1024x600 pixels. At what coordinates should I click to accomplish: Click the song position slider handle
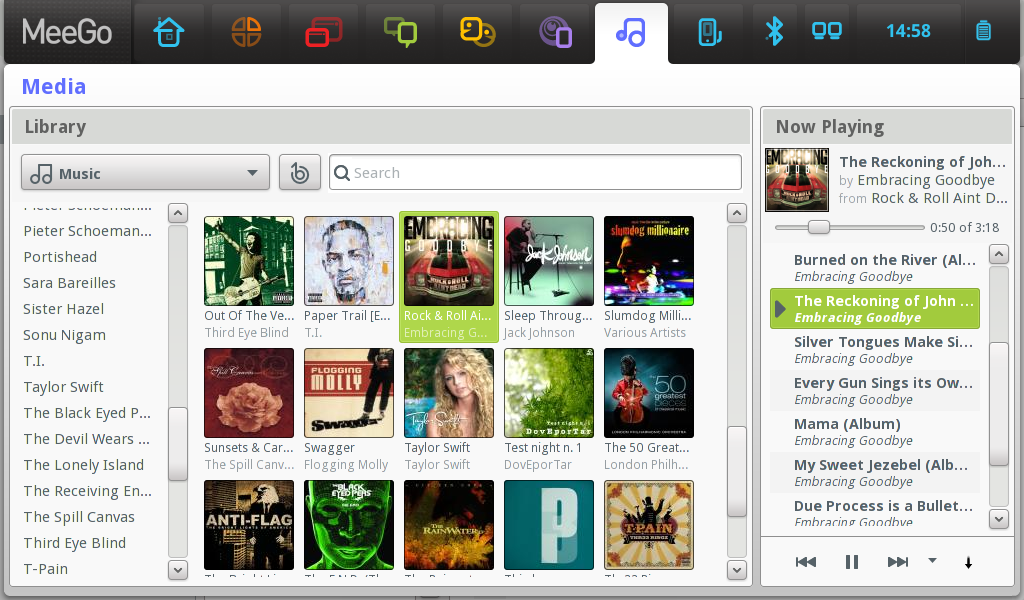[818, 227]
